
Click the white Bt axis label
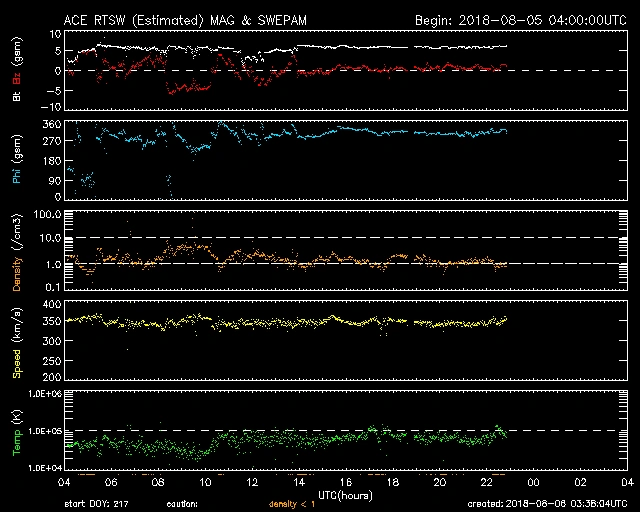pyautogui.click(x=16, y=98)
